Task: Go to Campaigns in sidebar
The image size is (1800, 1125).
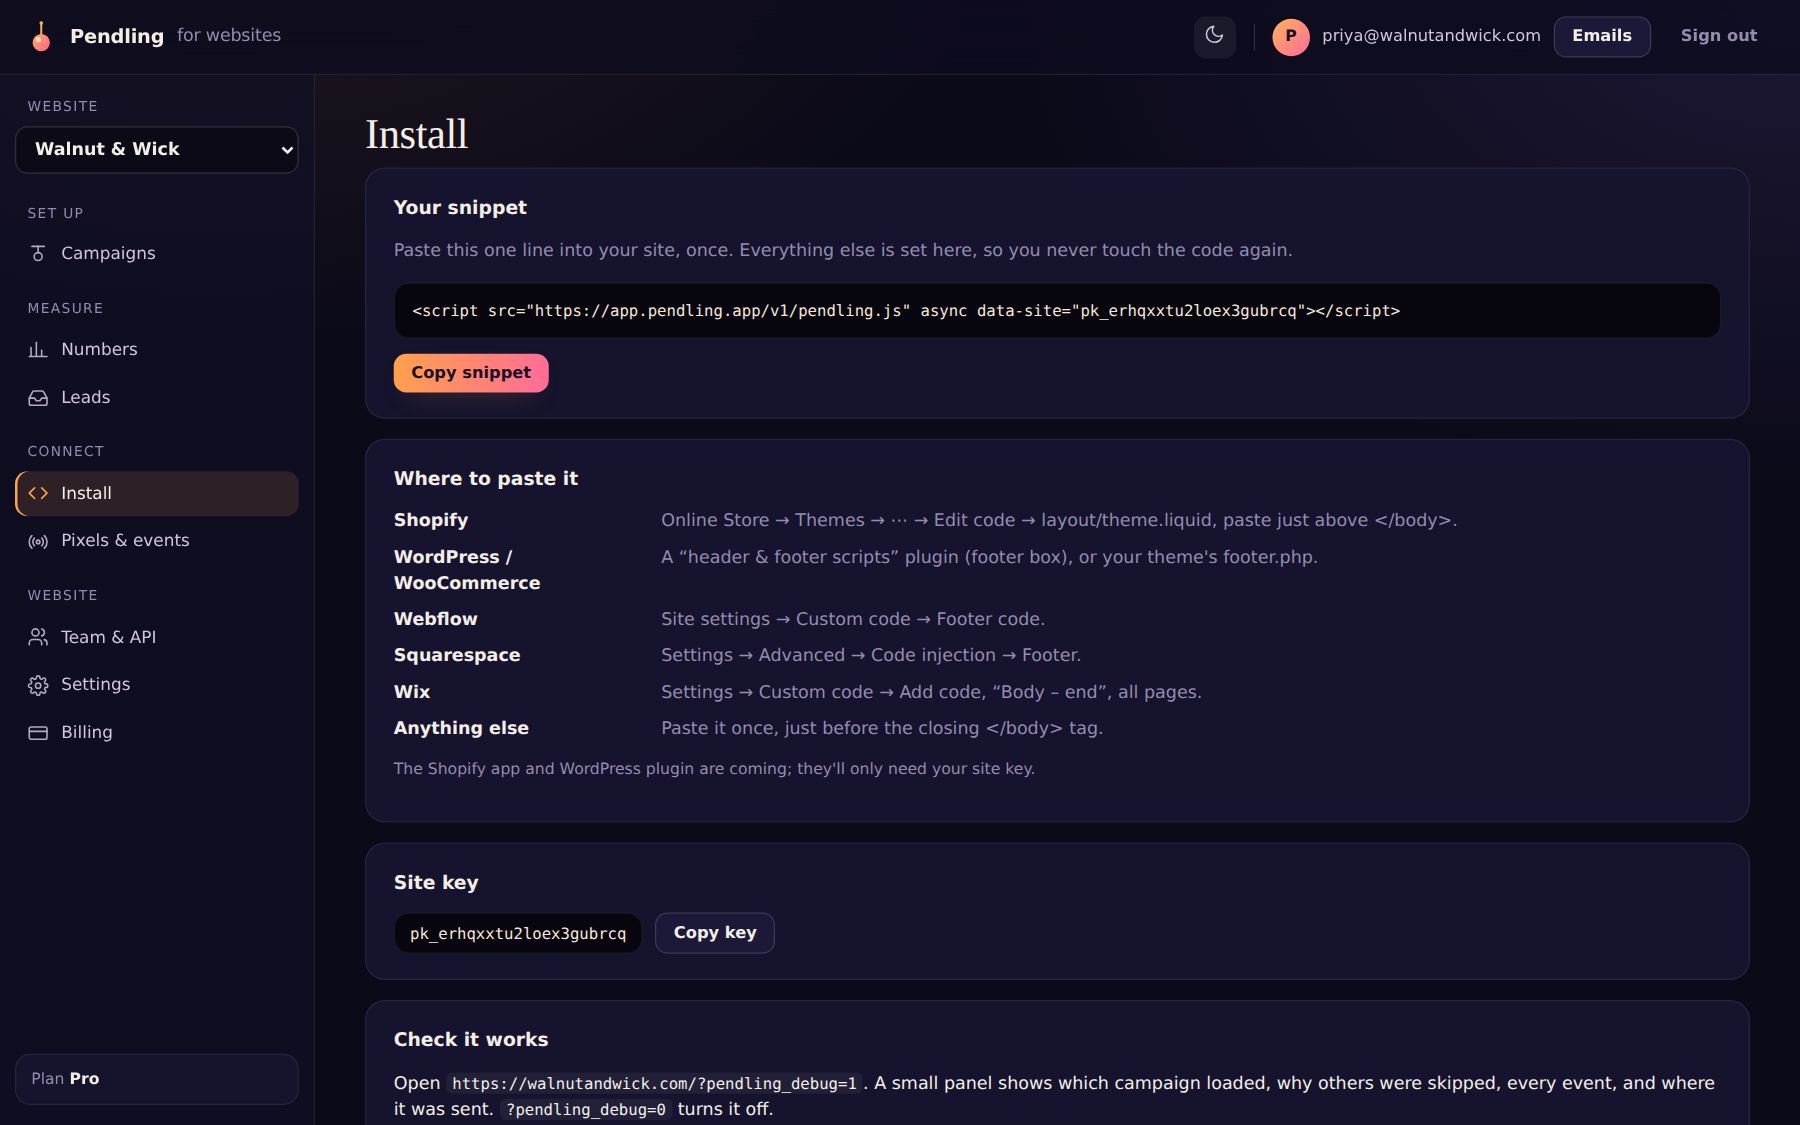Action: (x=157, y=253)
